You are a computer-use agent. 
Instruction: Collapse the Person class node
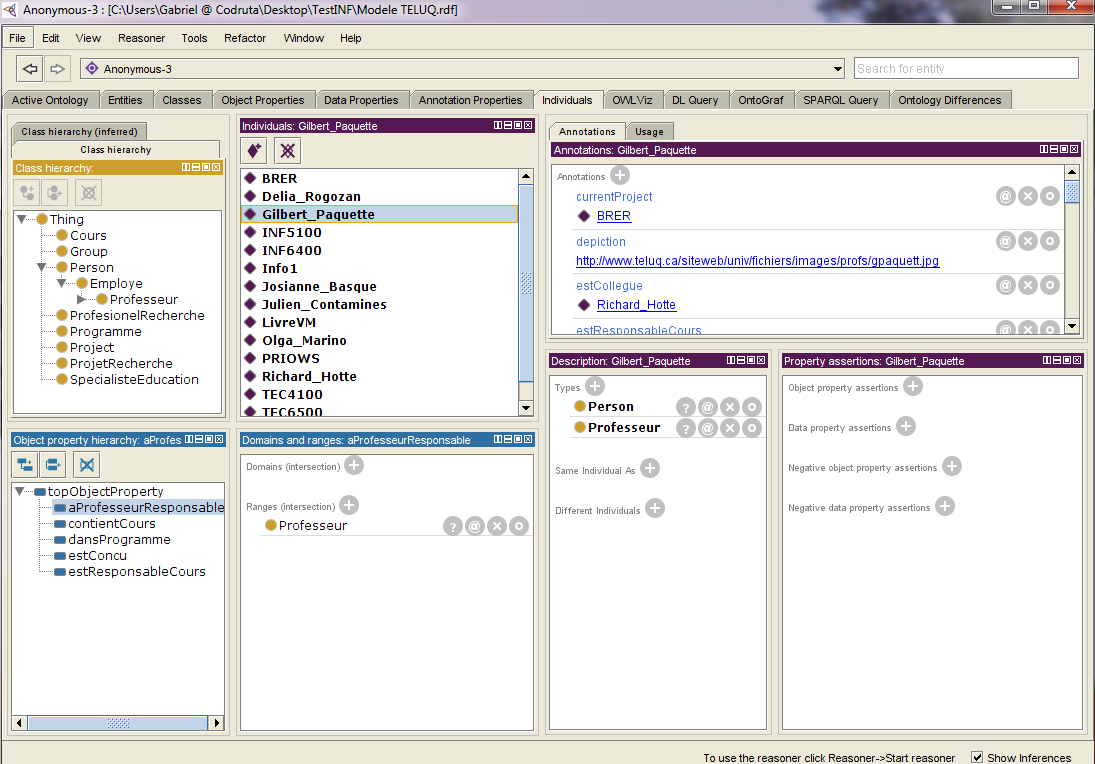[x=42, y=267]
